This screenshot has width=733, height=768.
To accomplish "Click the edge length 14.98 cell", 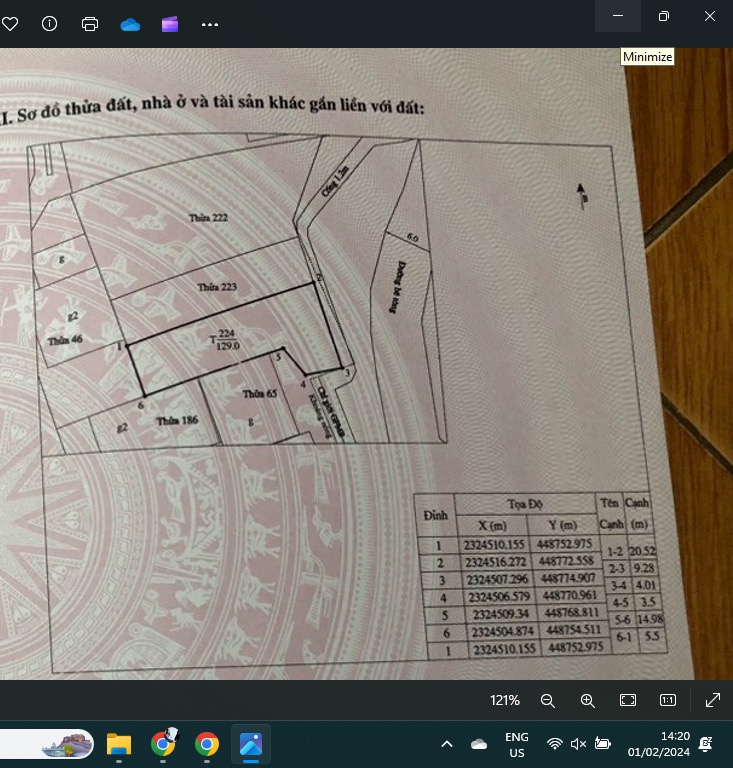I will (x=650, y=619).
